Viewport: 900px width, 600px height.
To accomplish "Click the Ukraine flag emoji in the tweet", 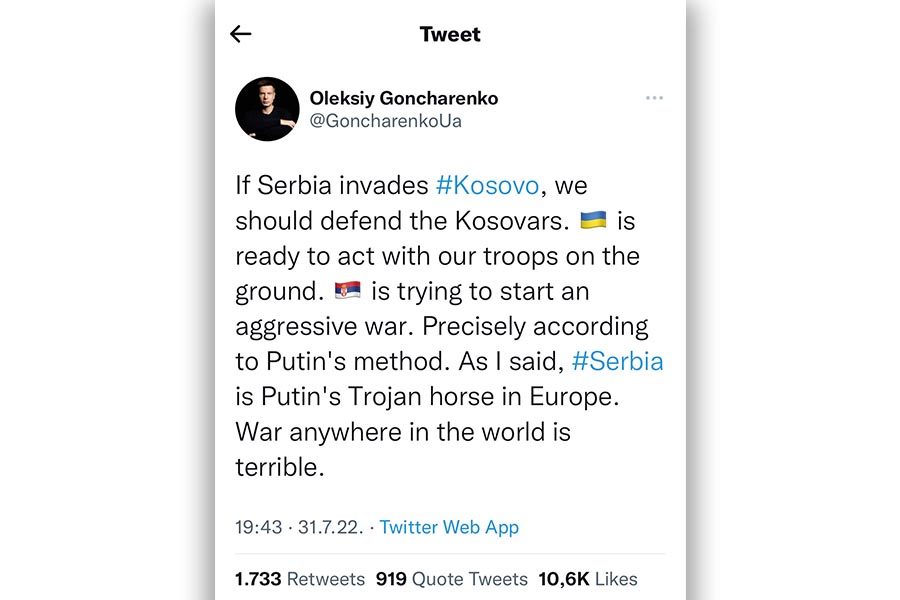I will pos(594,220).
